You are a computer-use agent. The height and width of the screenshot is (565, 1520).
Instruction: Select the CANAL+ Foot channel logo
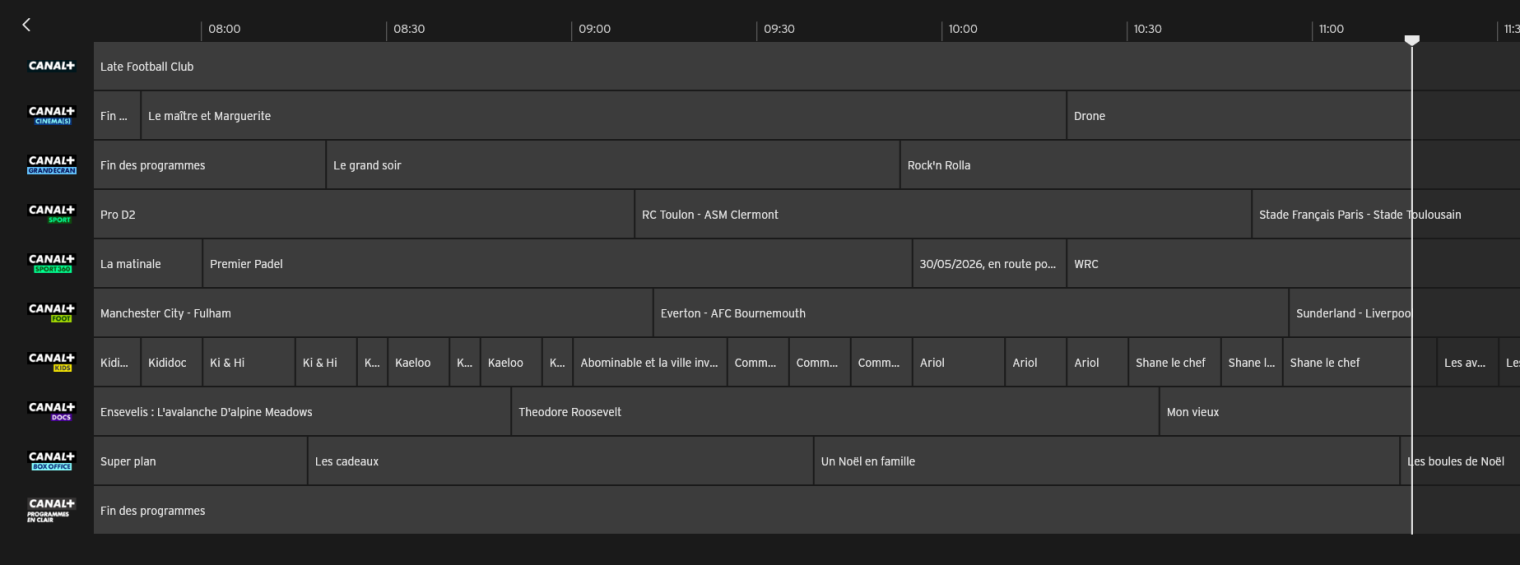(x=51, y=313)
